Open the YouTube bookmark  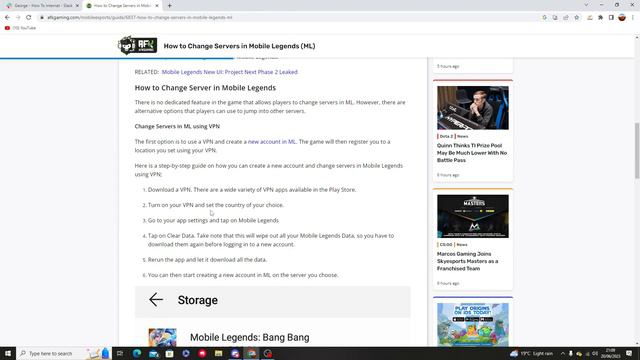coord(20,28)
